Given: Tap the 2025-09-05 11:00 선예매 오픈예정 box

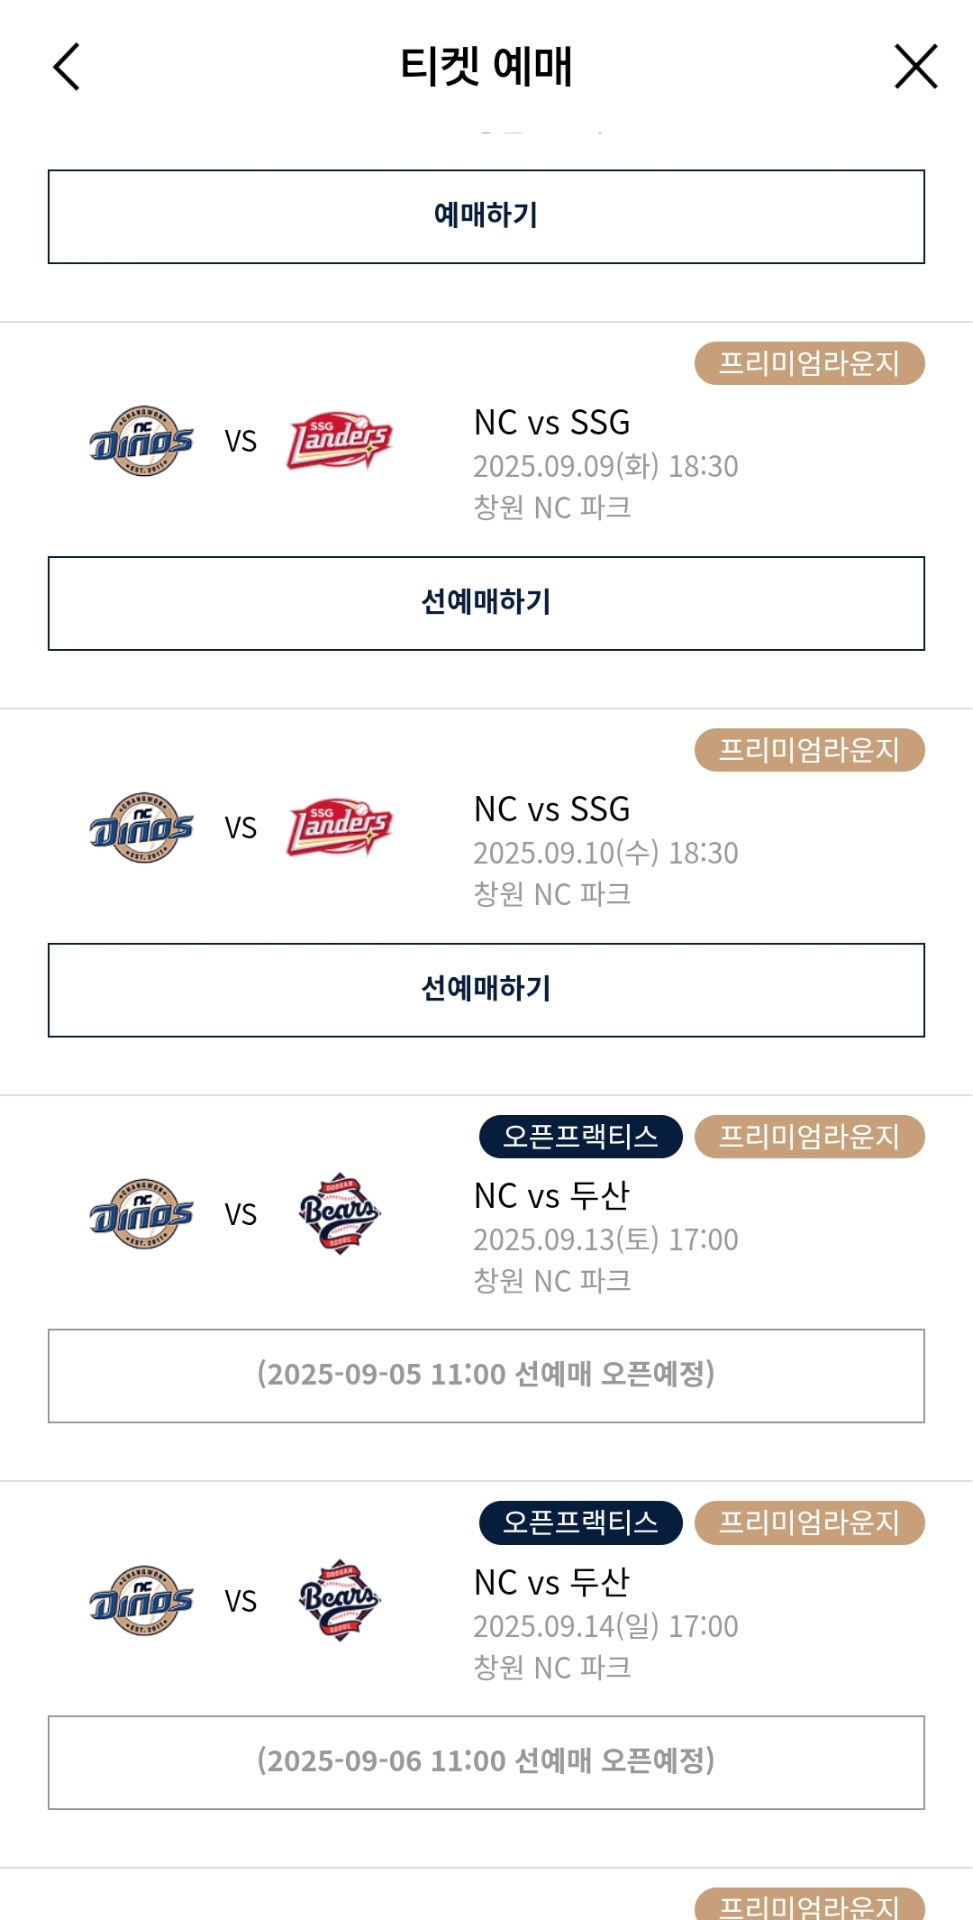Looking at the screenshot, I should [x=486, y=1375].
